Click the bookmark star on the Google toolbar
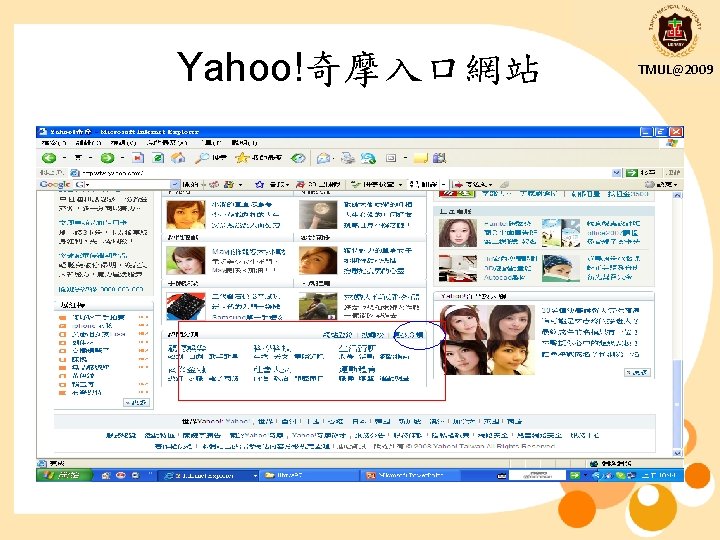 259,185
